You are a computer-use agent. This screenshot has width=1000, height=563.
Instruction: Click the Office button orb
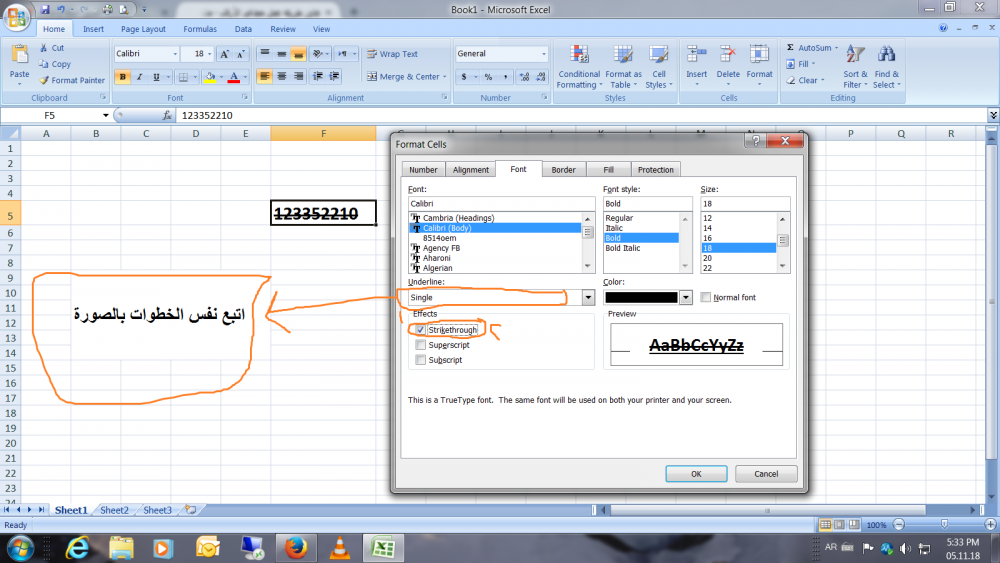coord(17,17)
